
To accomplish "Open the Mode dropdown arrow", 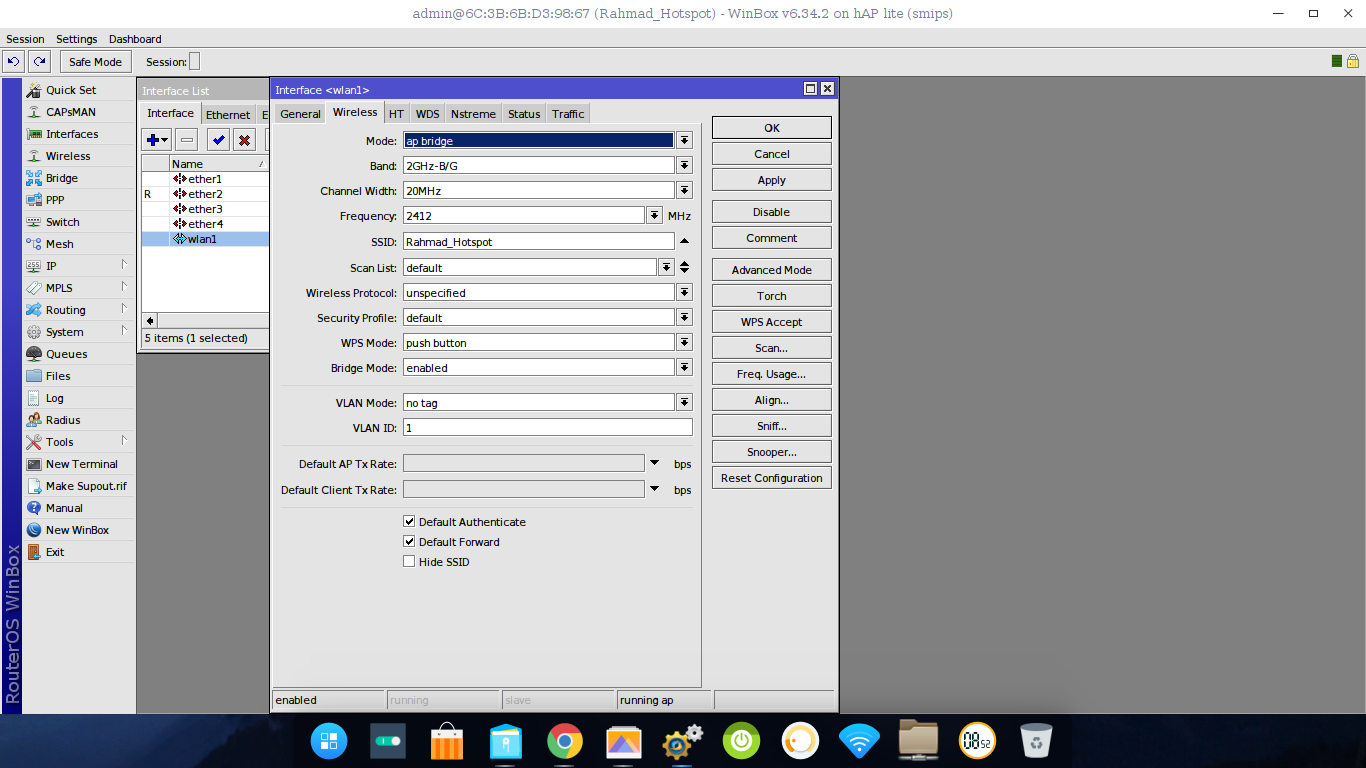I will 685,141.
